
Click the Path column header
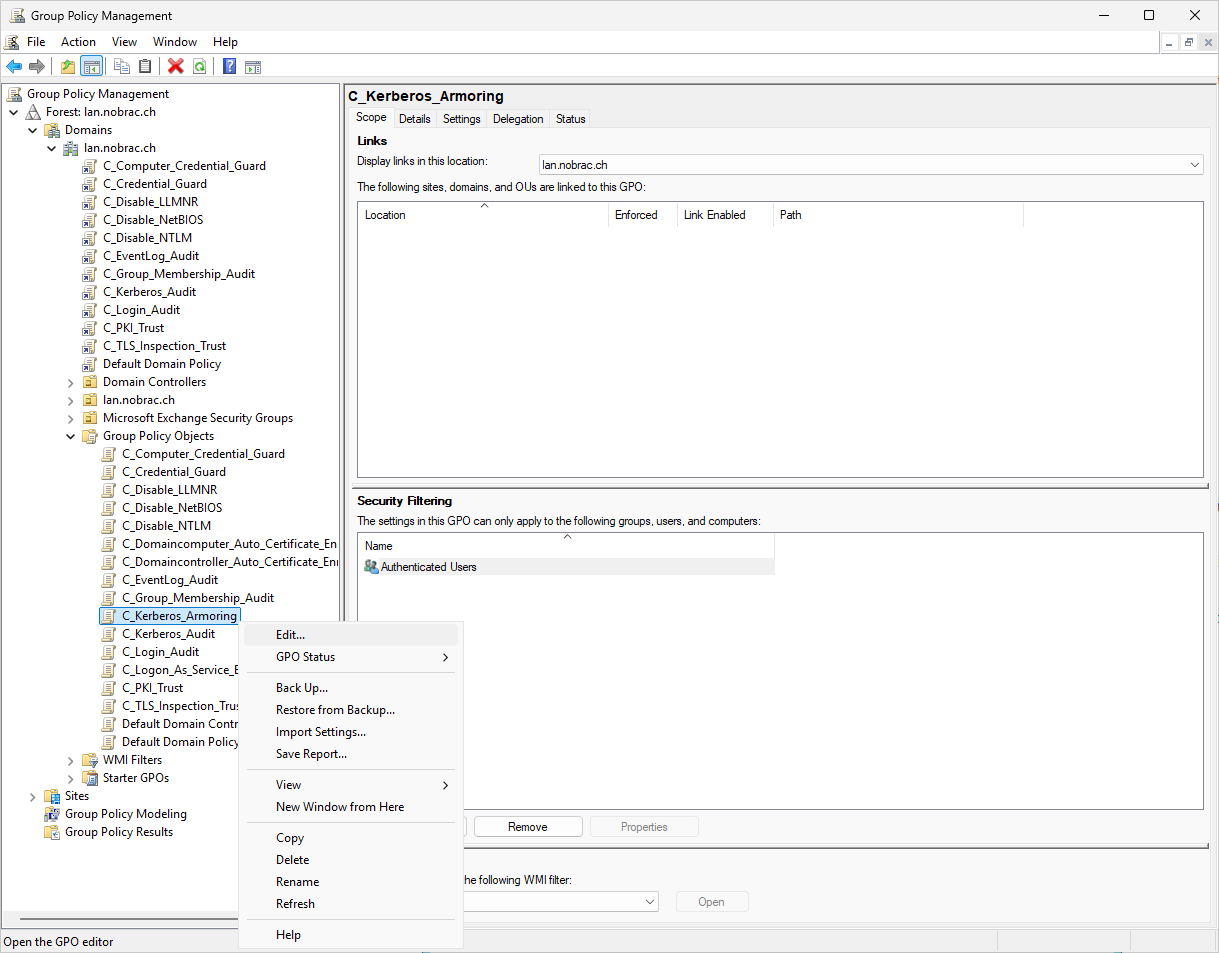point(898,215)
